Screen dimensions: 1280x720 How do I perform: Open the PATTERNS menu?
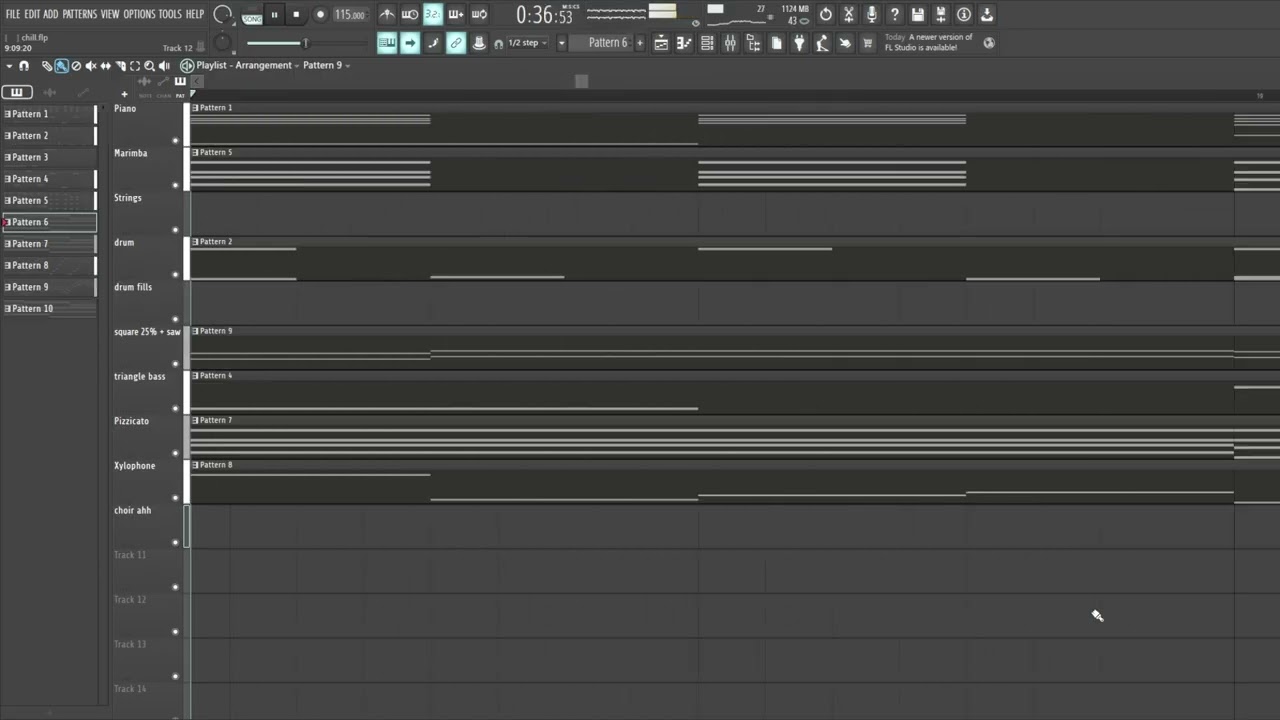[79, 14]
